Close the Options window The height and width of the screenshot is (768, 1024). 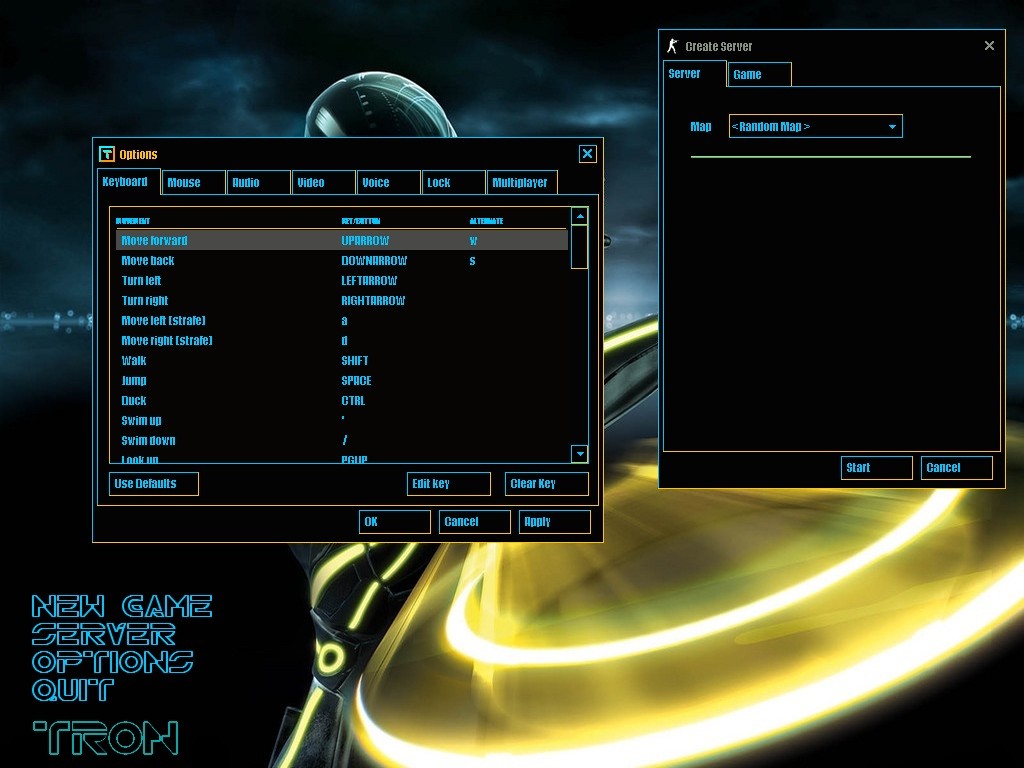(x=587, y=153)
